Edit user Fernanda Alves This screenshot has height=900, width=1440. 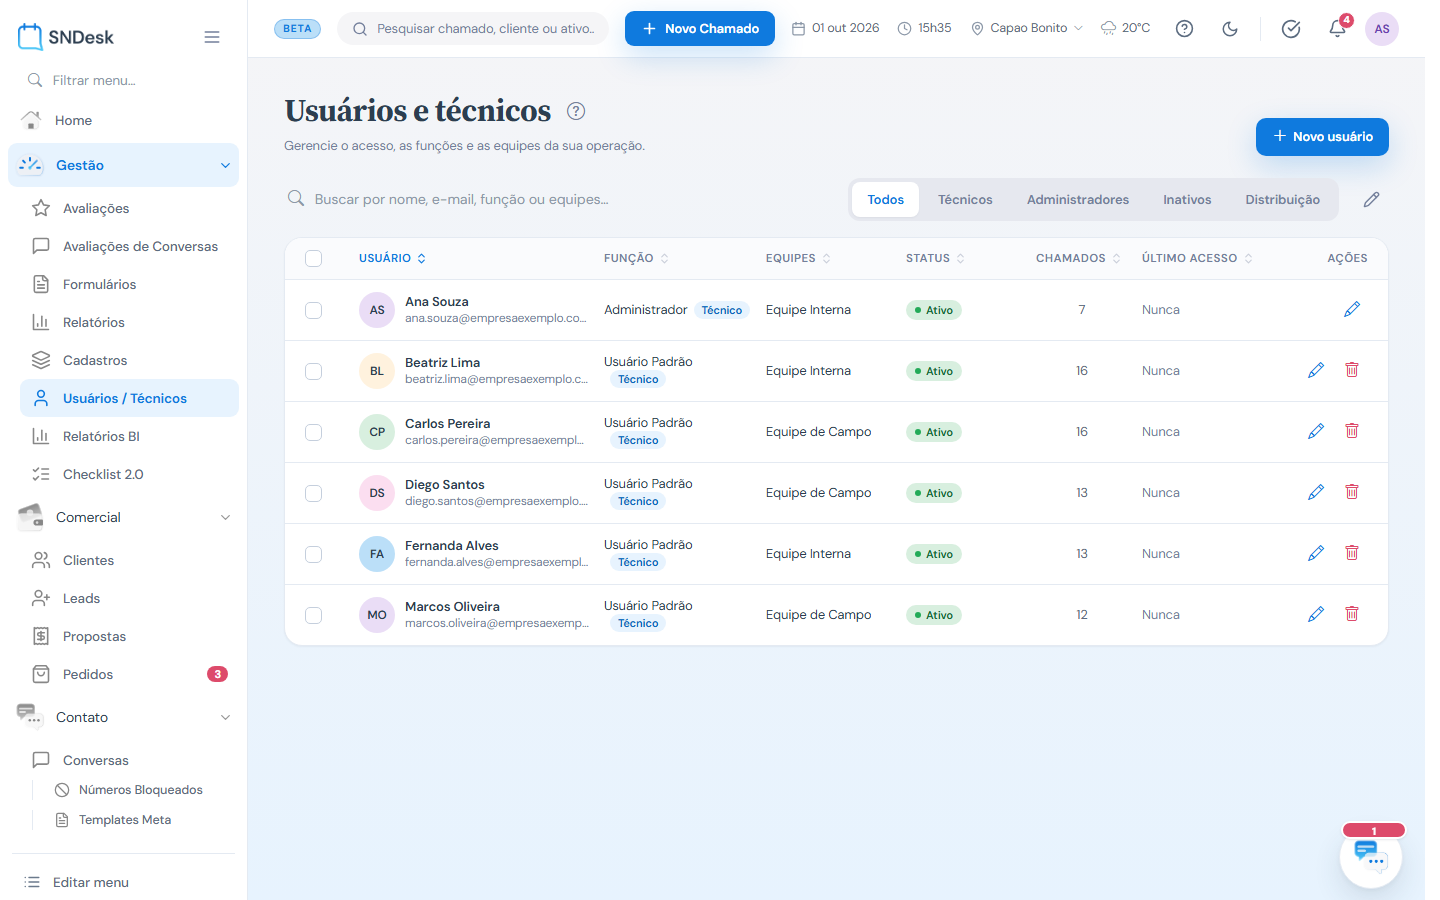(1316, 554)
